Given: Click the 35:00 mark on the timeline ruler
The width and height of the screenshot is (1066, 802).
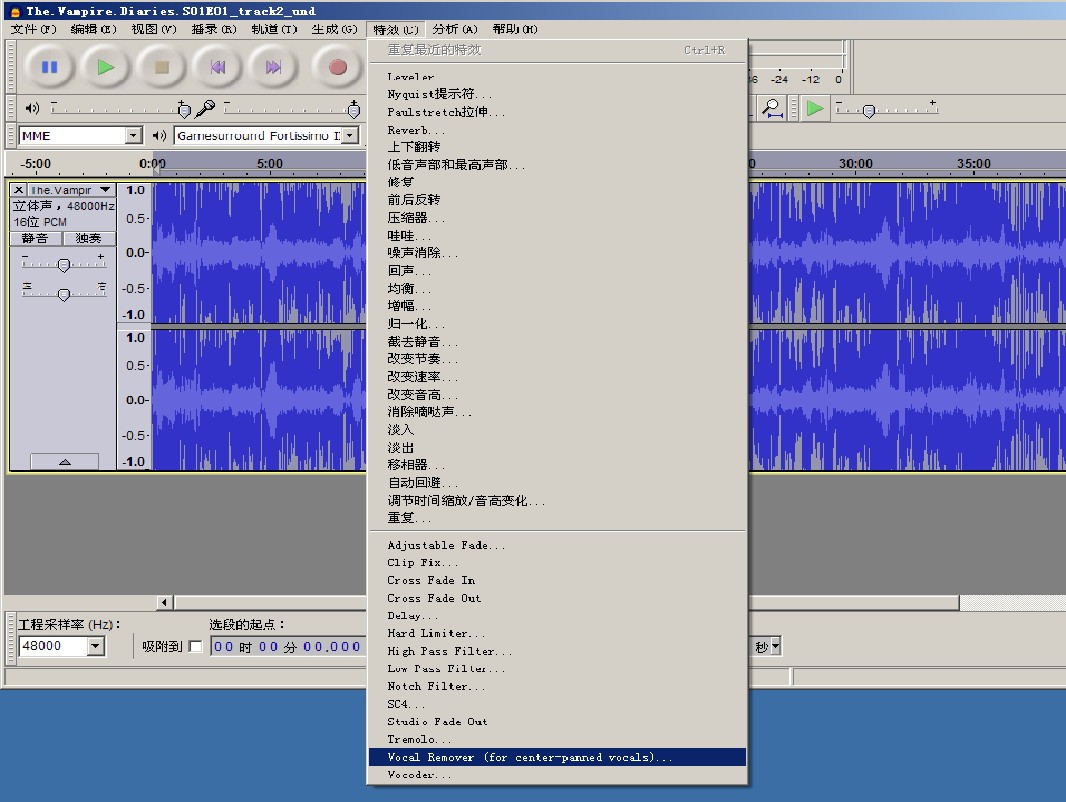Looking at the screenshot, I should 974,164.
